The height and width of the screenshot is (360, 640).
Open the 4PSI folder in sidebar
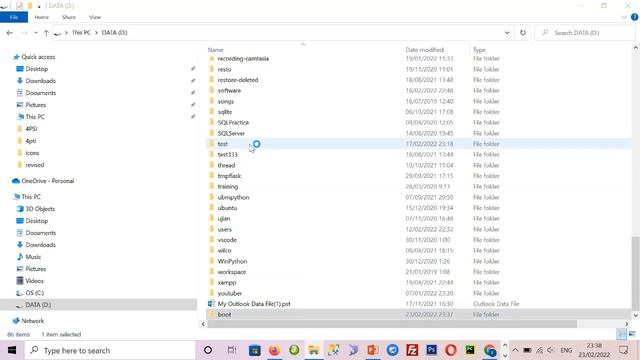pyautogui.click(x=31, y=129)
